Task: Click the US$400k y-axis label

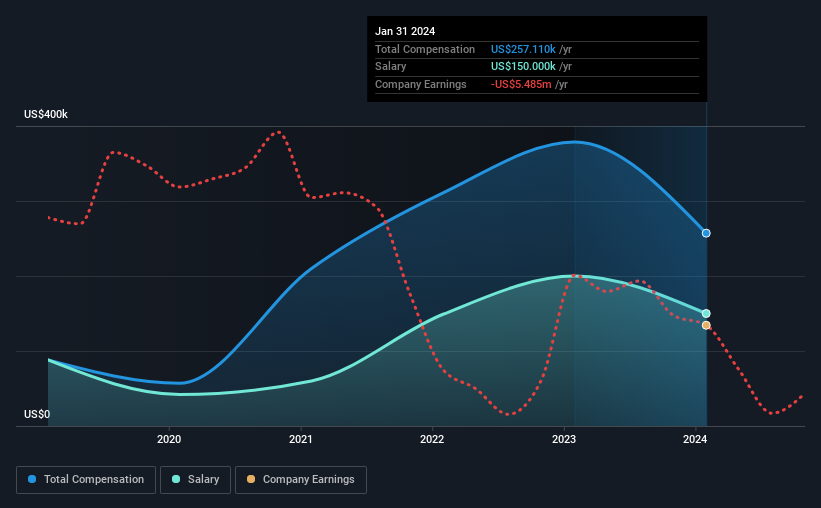Action: (x=46, y=114)
